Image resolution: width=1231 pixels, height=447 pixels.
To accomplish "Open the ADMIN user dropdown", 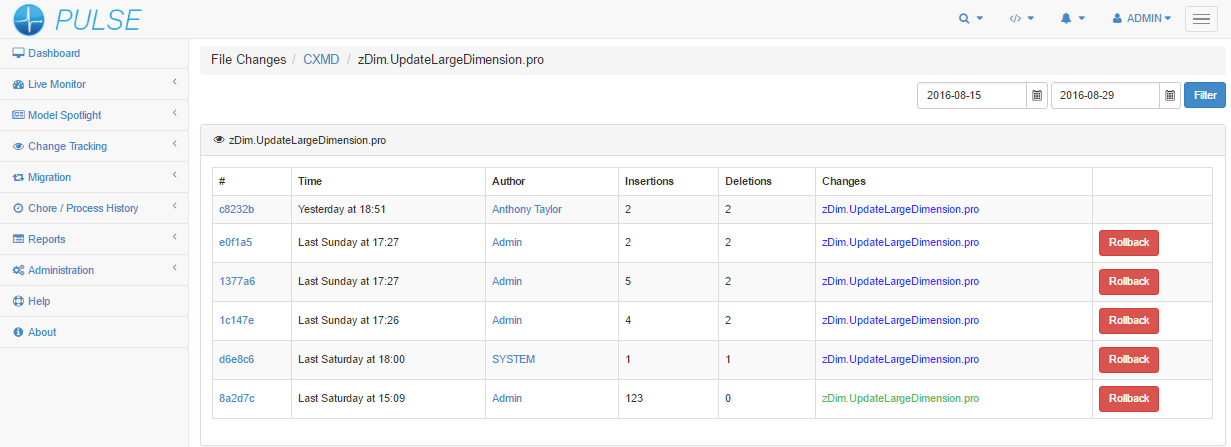I will click(x=1141, y=18).
